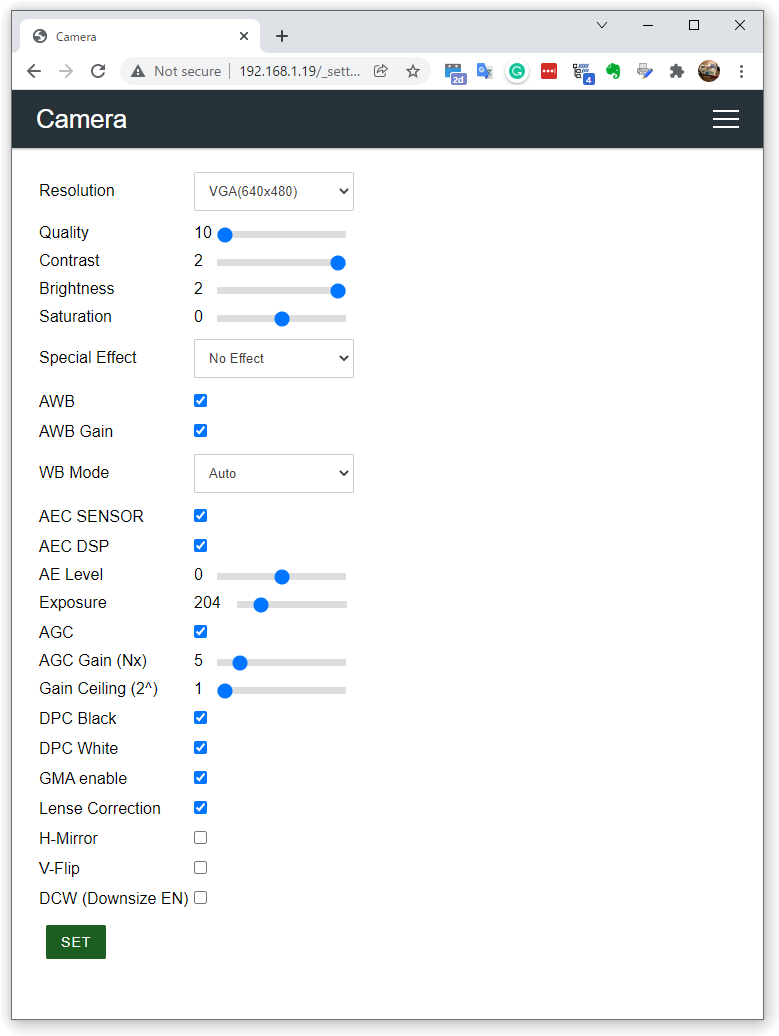Open the browser Extensions puzzle-piece menu
Image resolution: width=779 pixels, height=1036 pixels.
(677, 71)
